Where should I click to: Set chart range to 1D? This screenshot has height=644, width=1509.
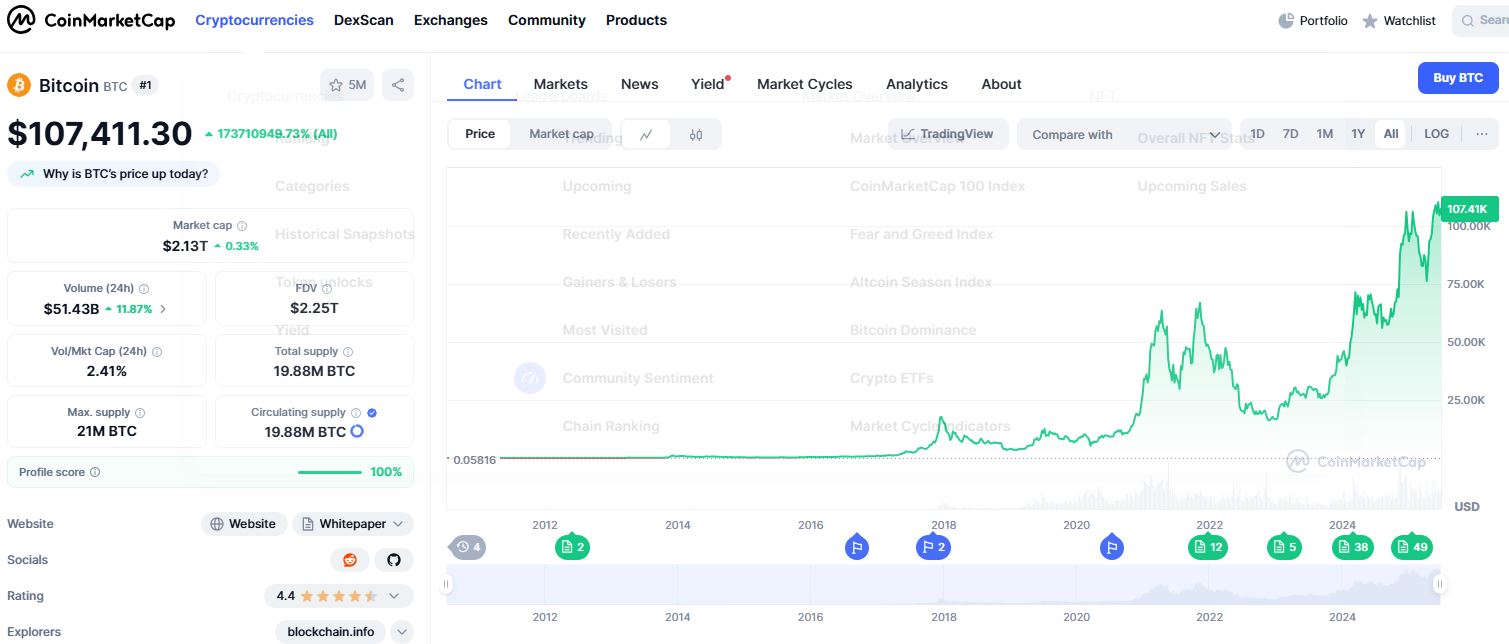1258,134
